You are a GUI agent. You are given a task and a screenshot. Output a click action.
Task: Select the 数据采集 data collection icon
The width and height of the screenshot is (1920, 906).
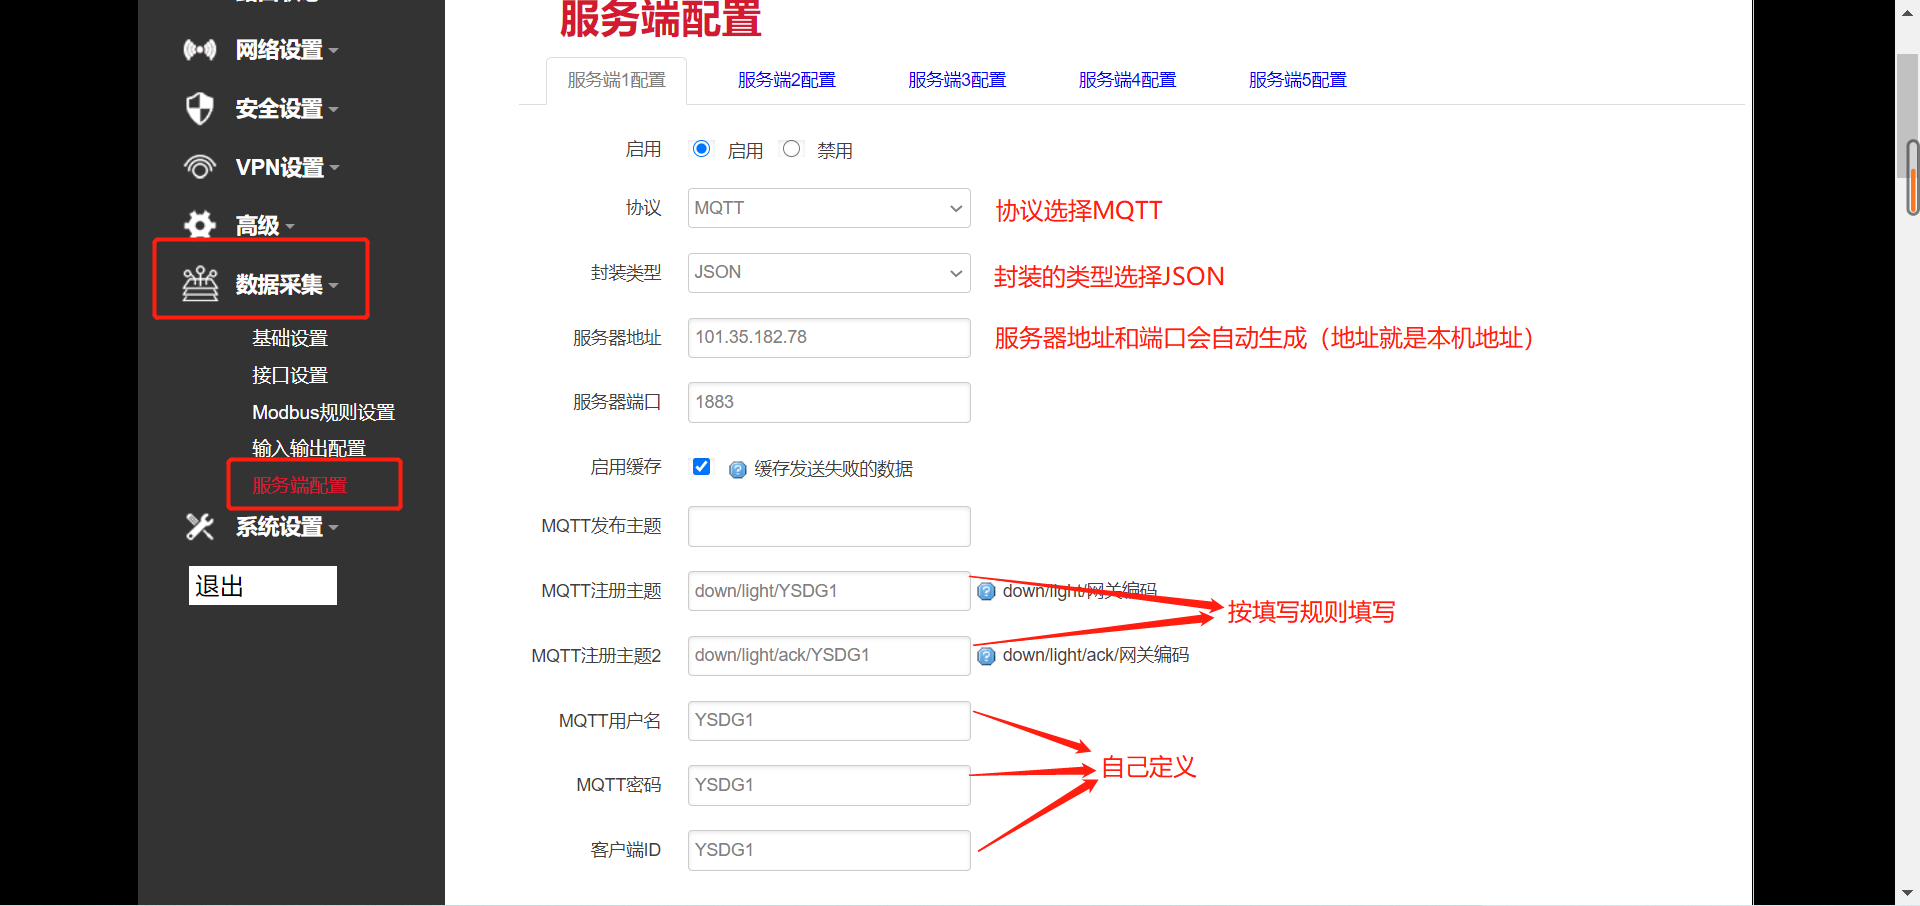(x=200, y=283)
